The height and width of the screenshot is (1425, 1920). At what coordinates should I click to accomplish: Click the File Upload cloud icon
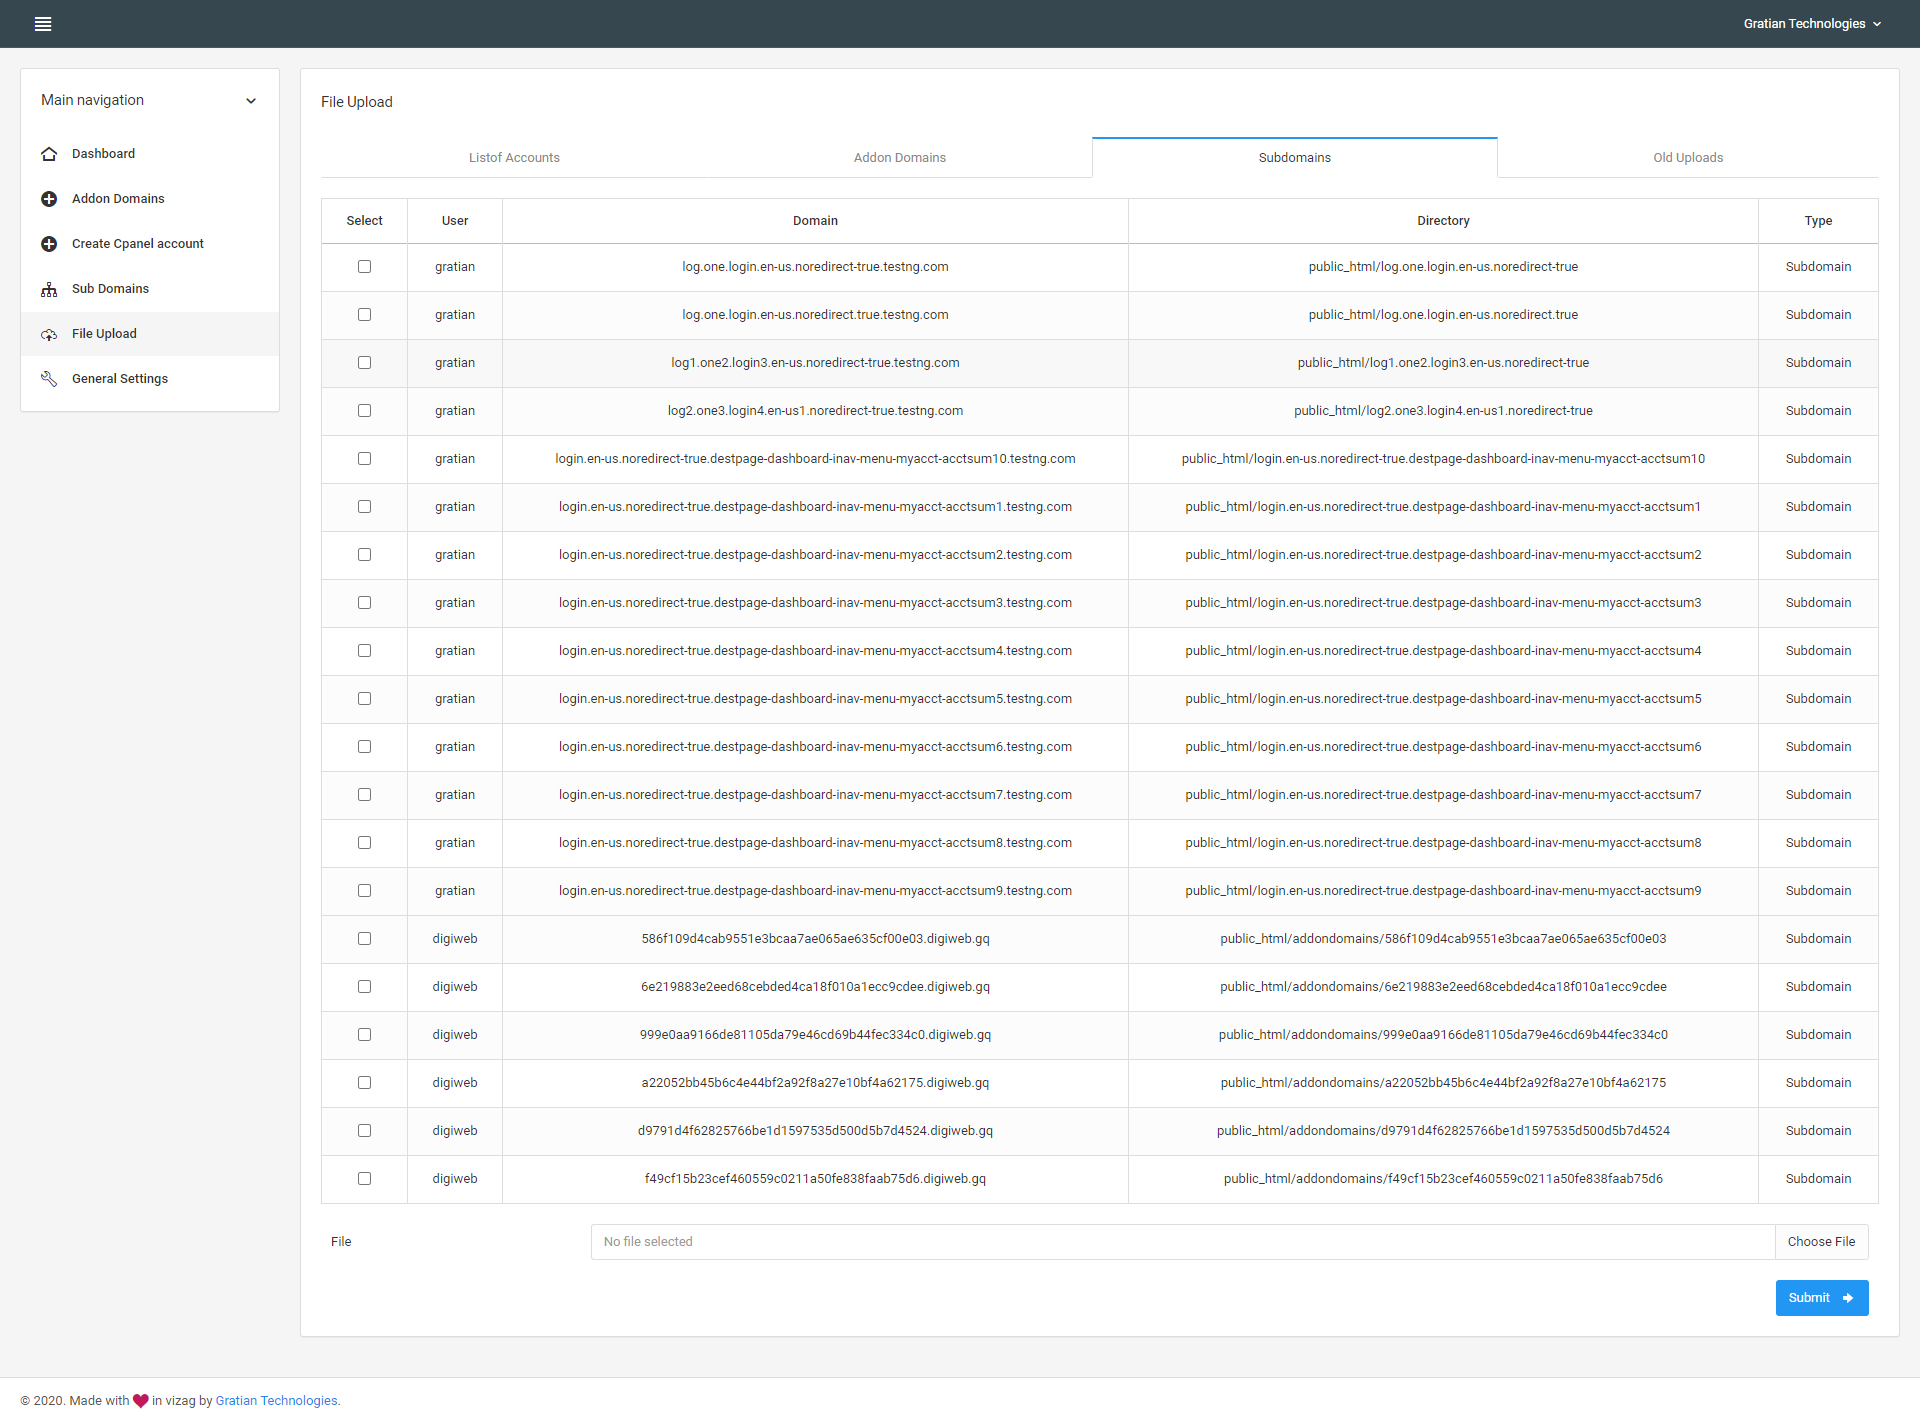(x=49, y=334)
